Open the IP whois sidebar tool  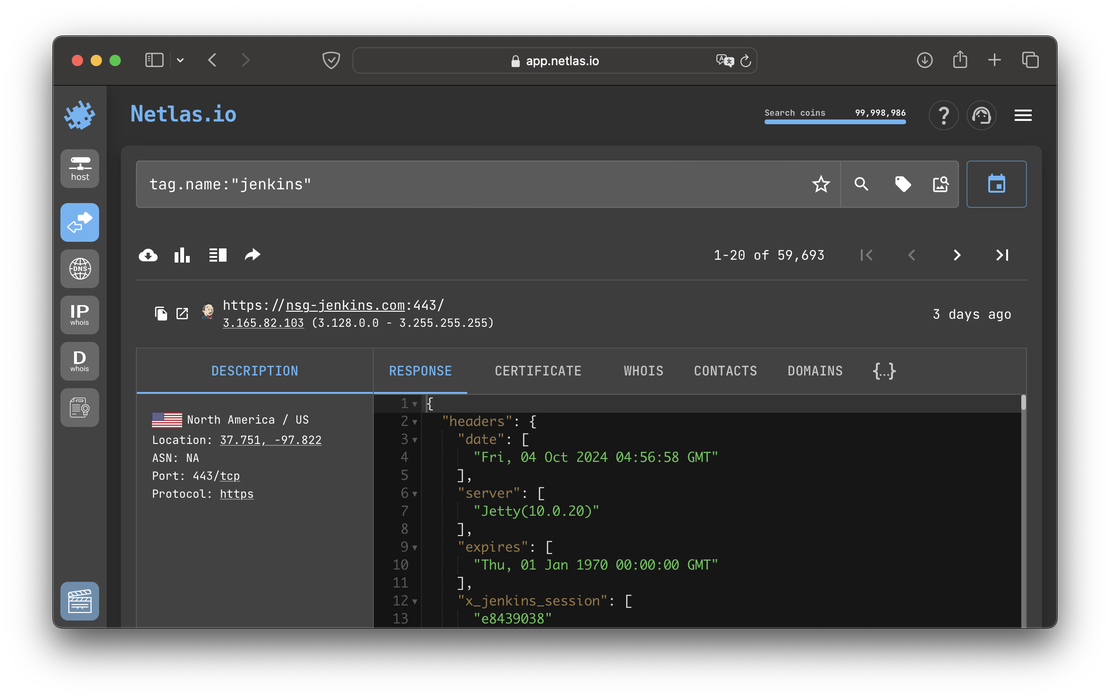(x=79, y=314)
